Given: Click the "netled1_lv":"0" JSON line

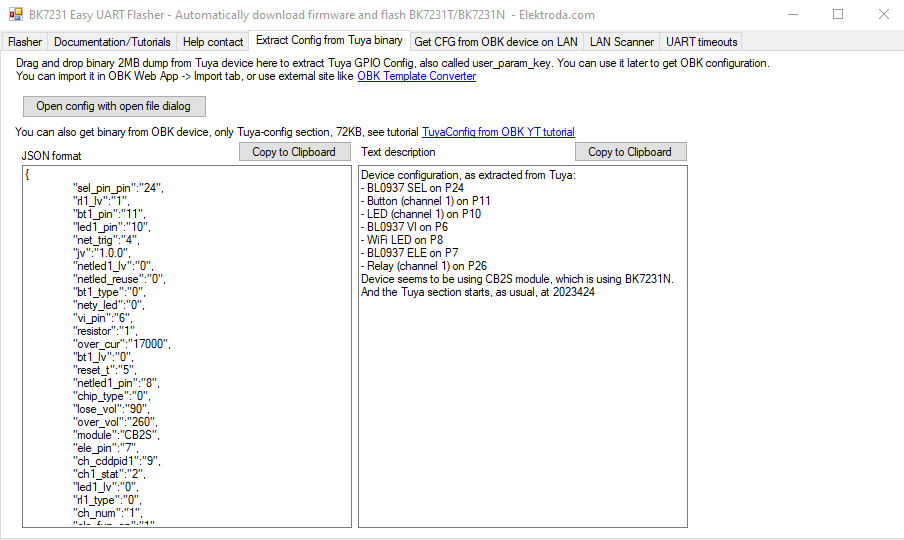Looking at the screenshot, I should click(x=113, y=266).
